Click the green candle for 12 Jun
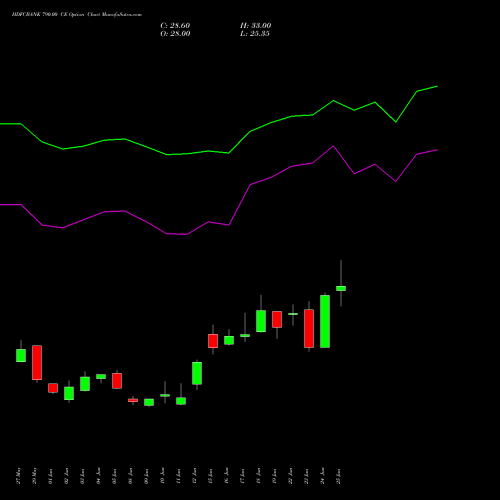This screenshot has width=500, height=500. tap(197, 373)
